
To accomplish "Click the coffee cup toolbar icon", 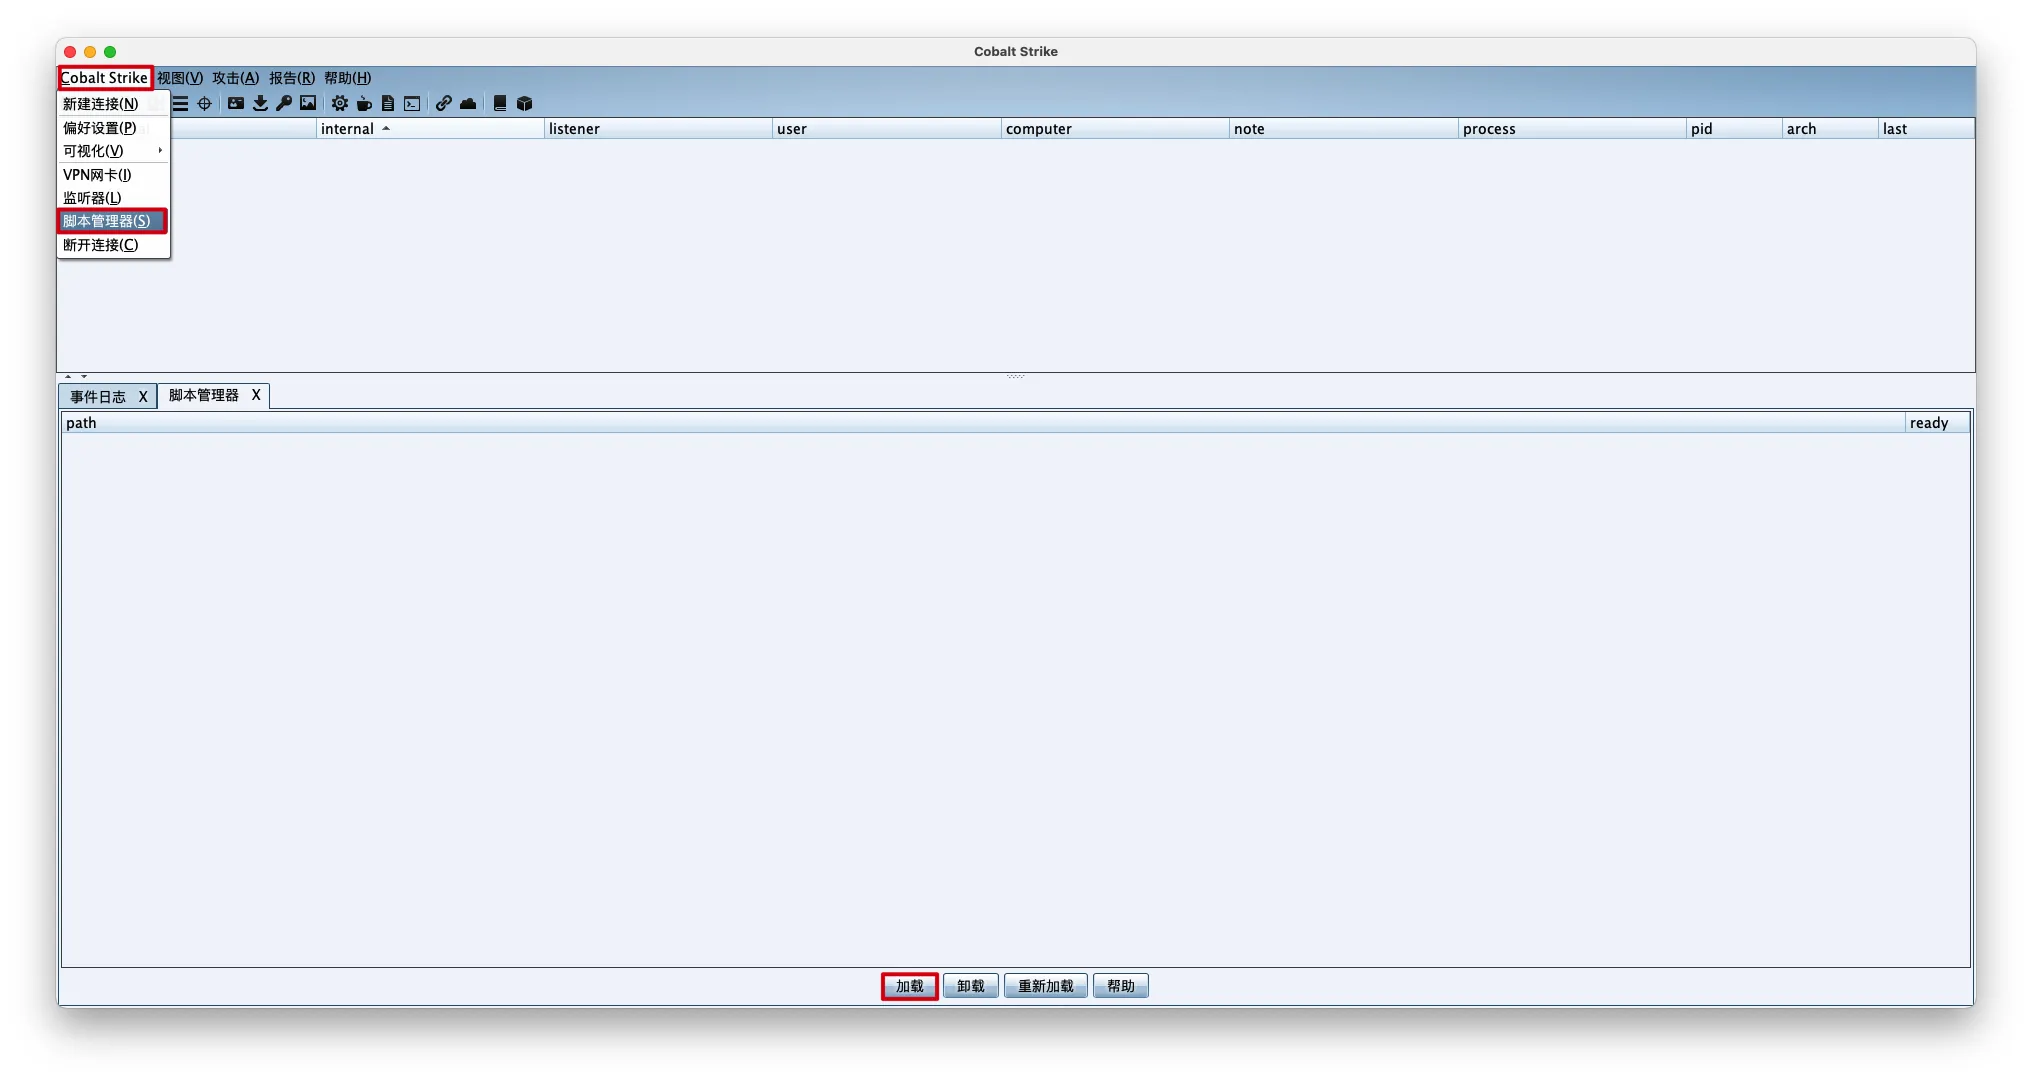I will (x=364, y=103).
